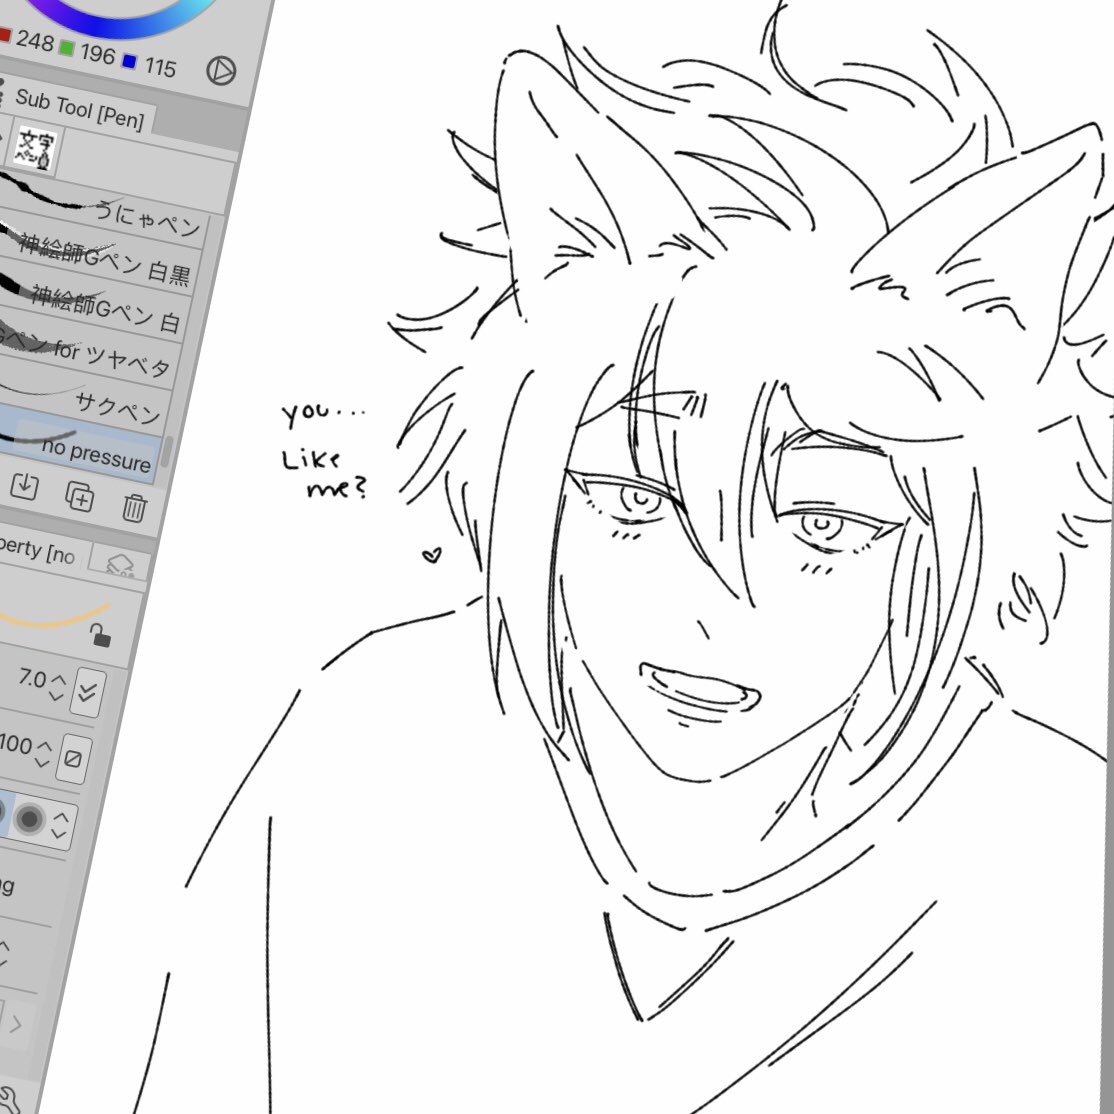Click the delete sub tool trash icon
1114x1114 pixels.
pyautogui.click(x=134, y=507)
